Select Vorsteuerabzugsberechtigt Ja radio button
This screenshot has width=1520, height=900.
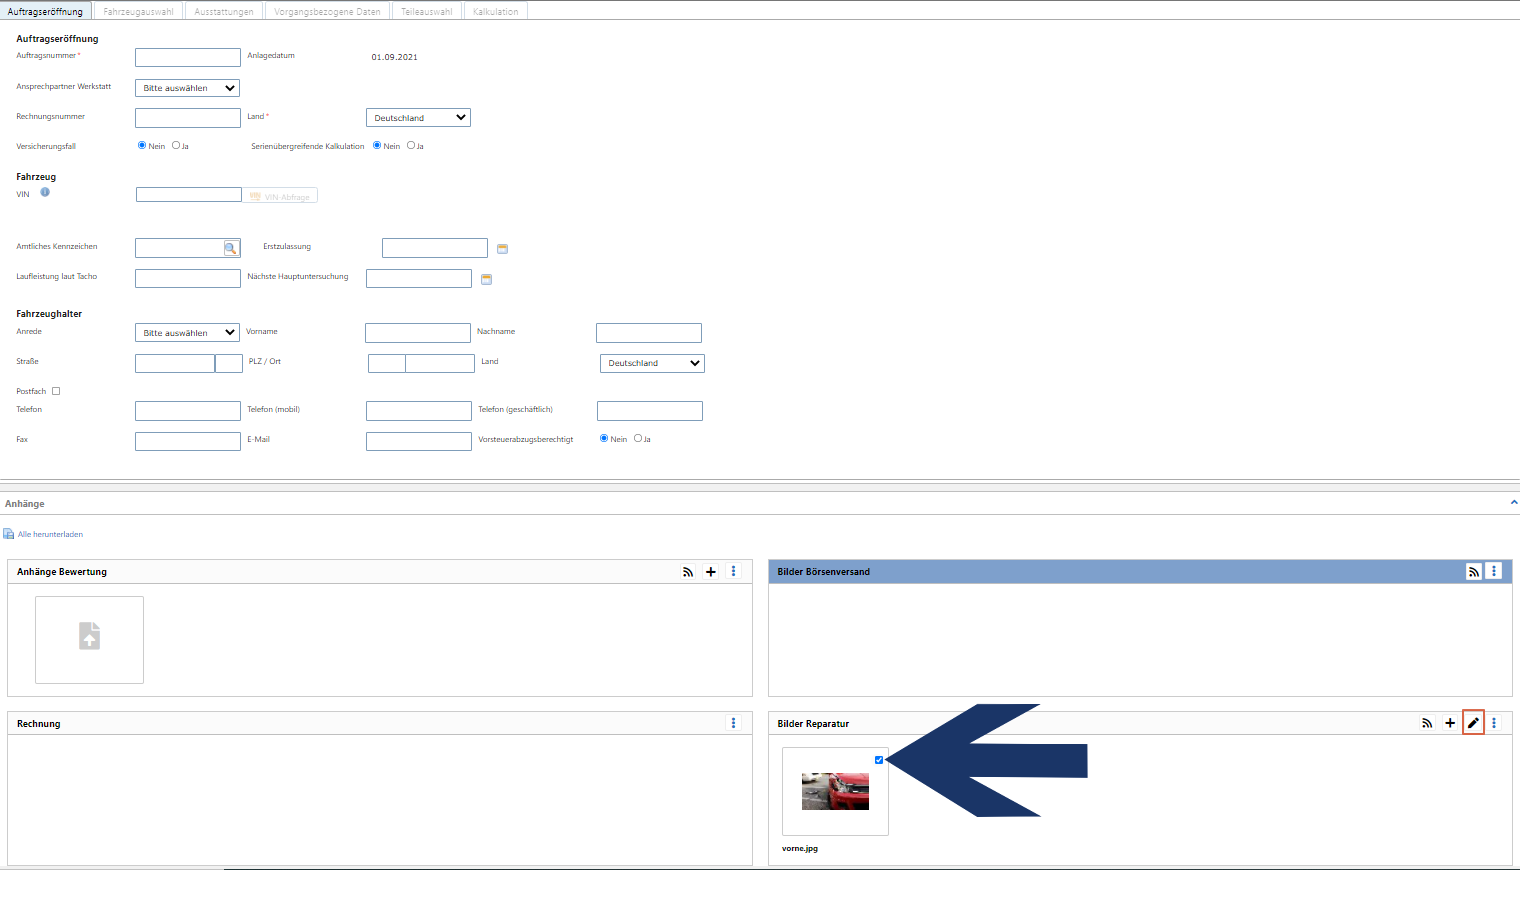(x=638, y=438)
